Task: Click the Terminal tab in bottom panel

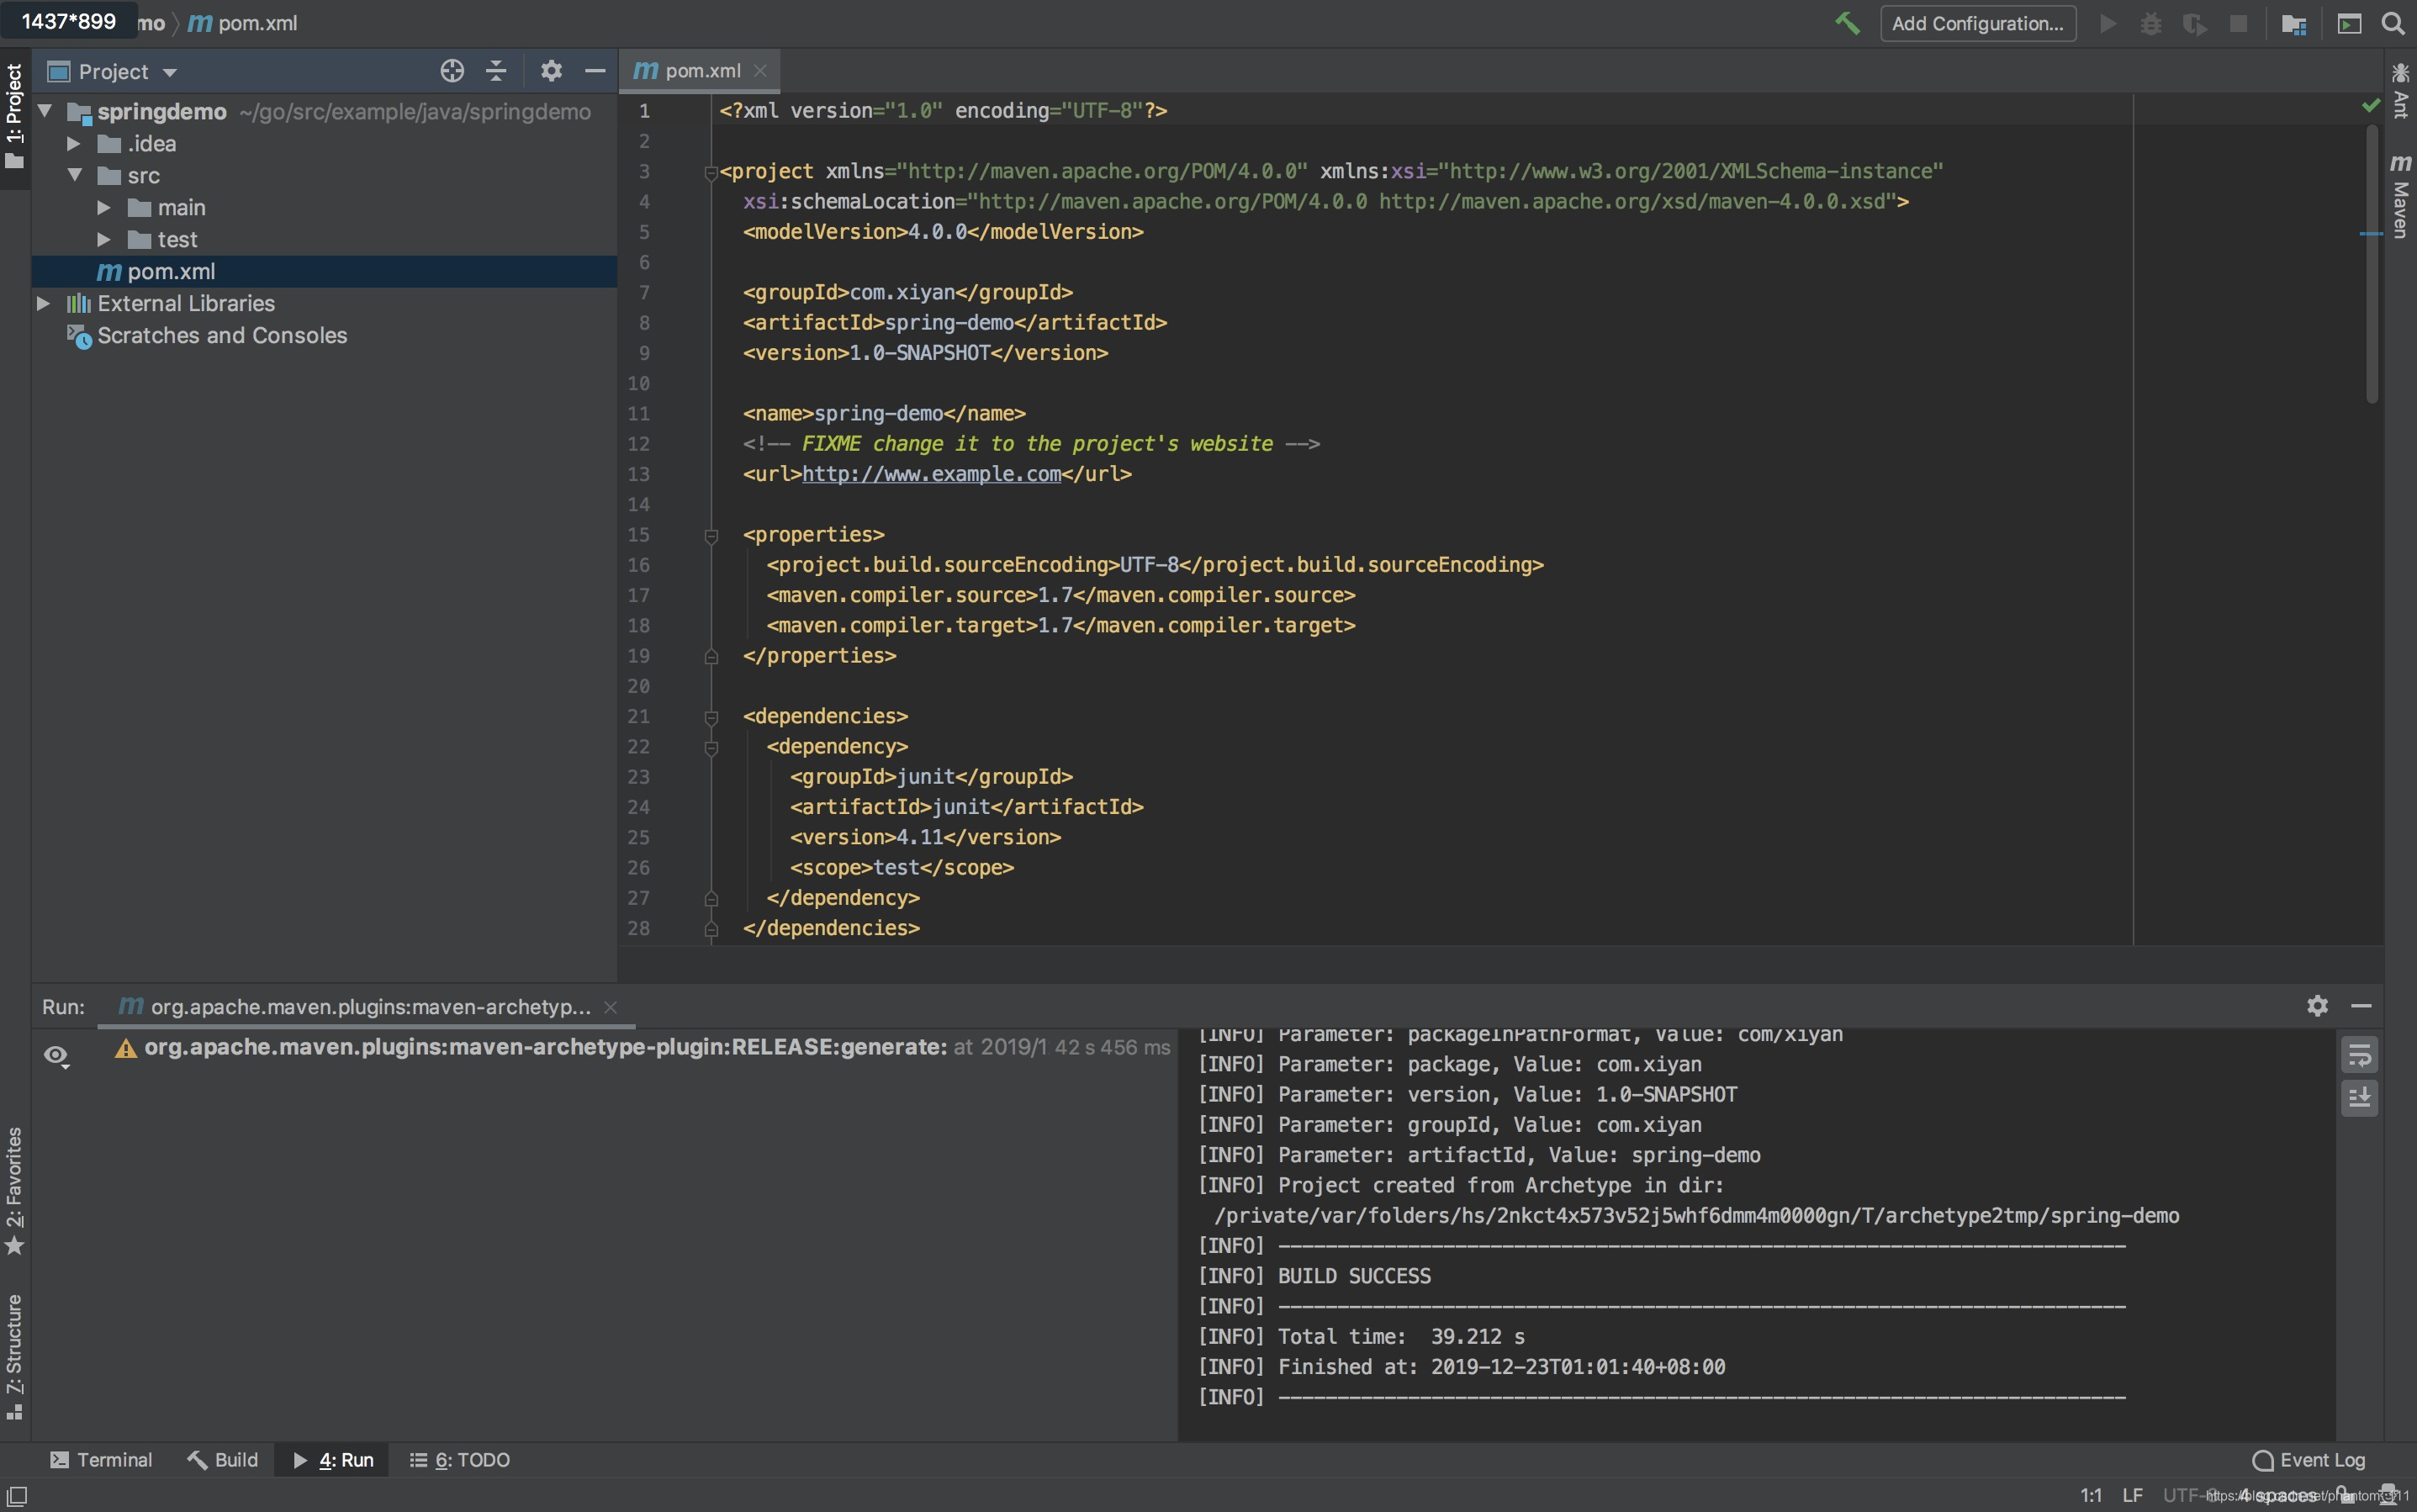Action: point(99,1458)
